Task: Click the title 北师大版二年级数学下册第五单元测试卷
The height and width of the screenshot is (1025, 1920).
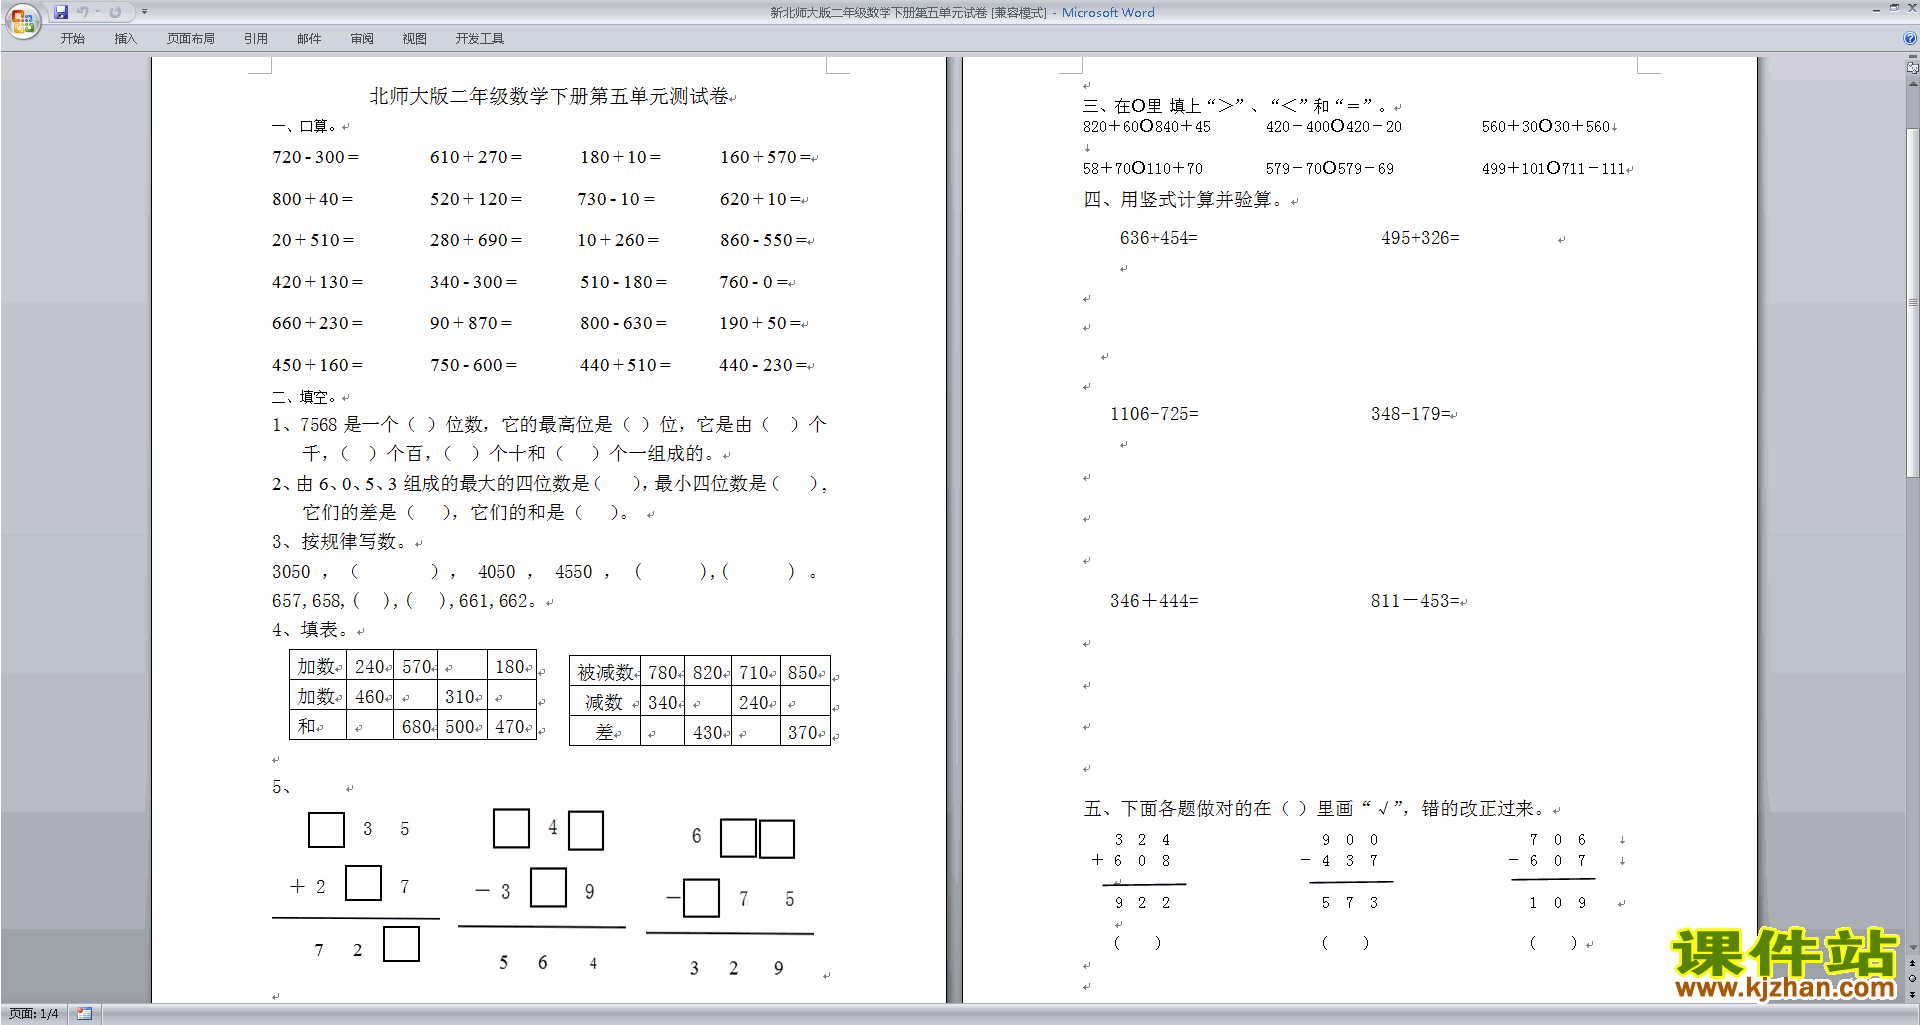Action: tap(549, 96)
